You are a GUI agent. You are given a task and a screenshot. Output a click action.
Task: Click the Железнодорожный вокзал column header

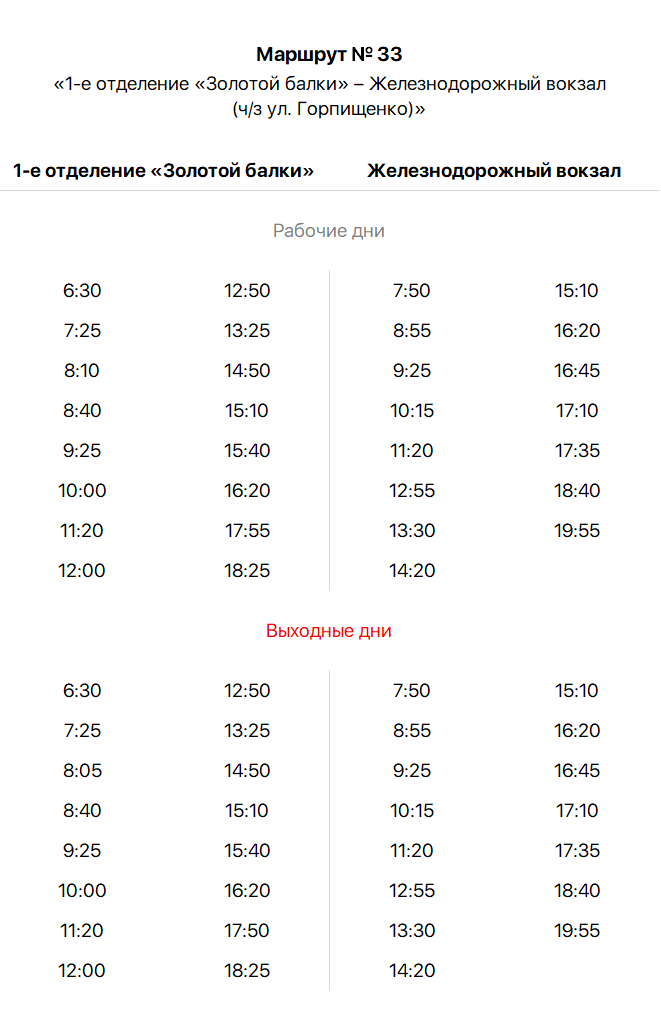[494, 171]
